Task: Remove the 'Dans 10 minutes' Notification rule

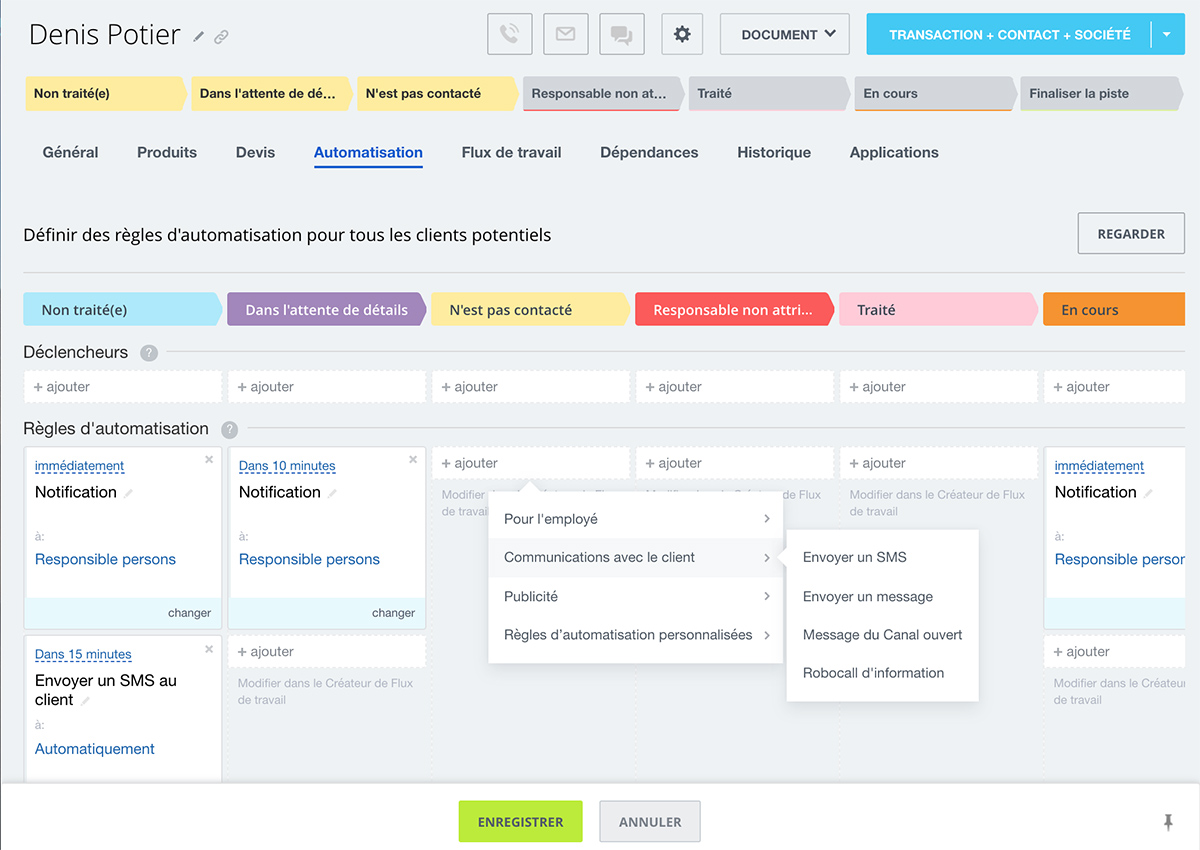Action: coord(413,460)
